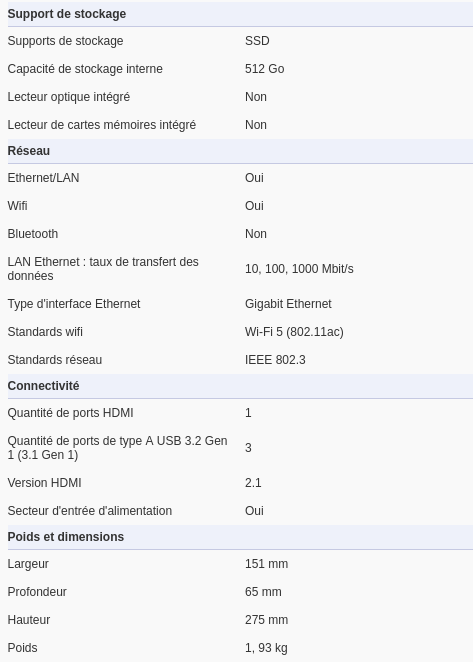The image size is (473, 662).
Task: Click the IEEE 802.3 value
Action: click(275, 360)
